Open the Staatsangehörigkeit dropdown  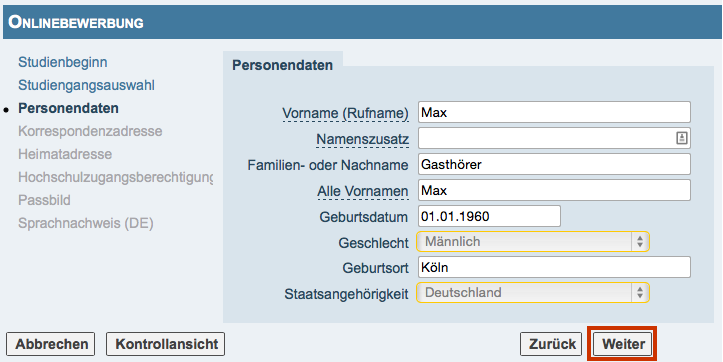533,292
